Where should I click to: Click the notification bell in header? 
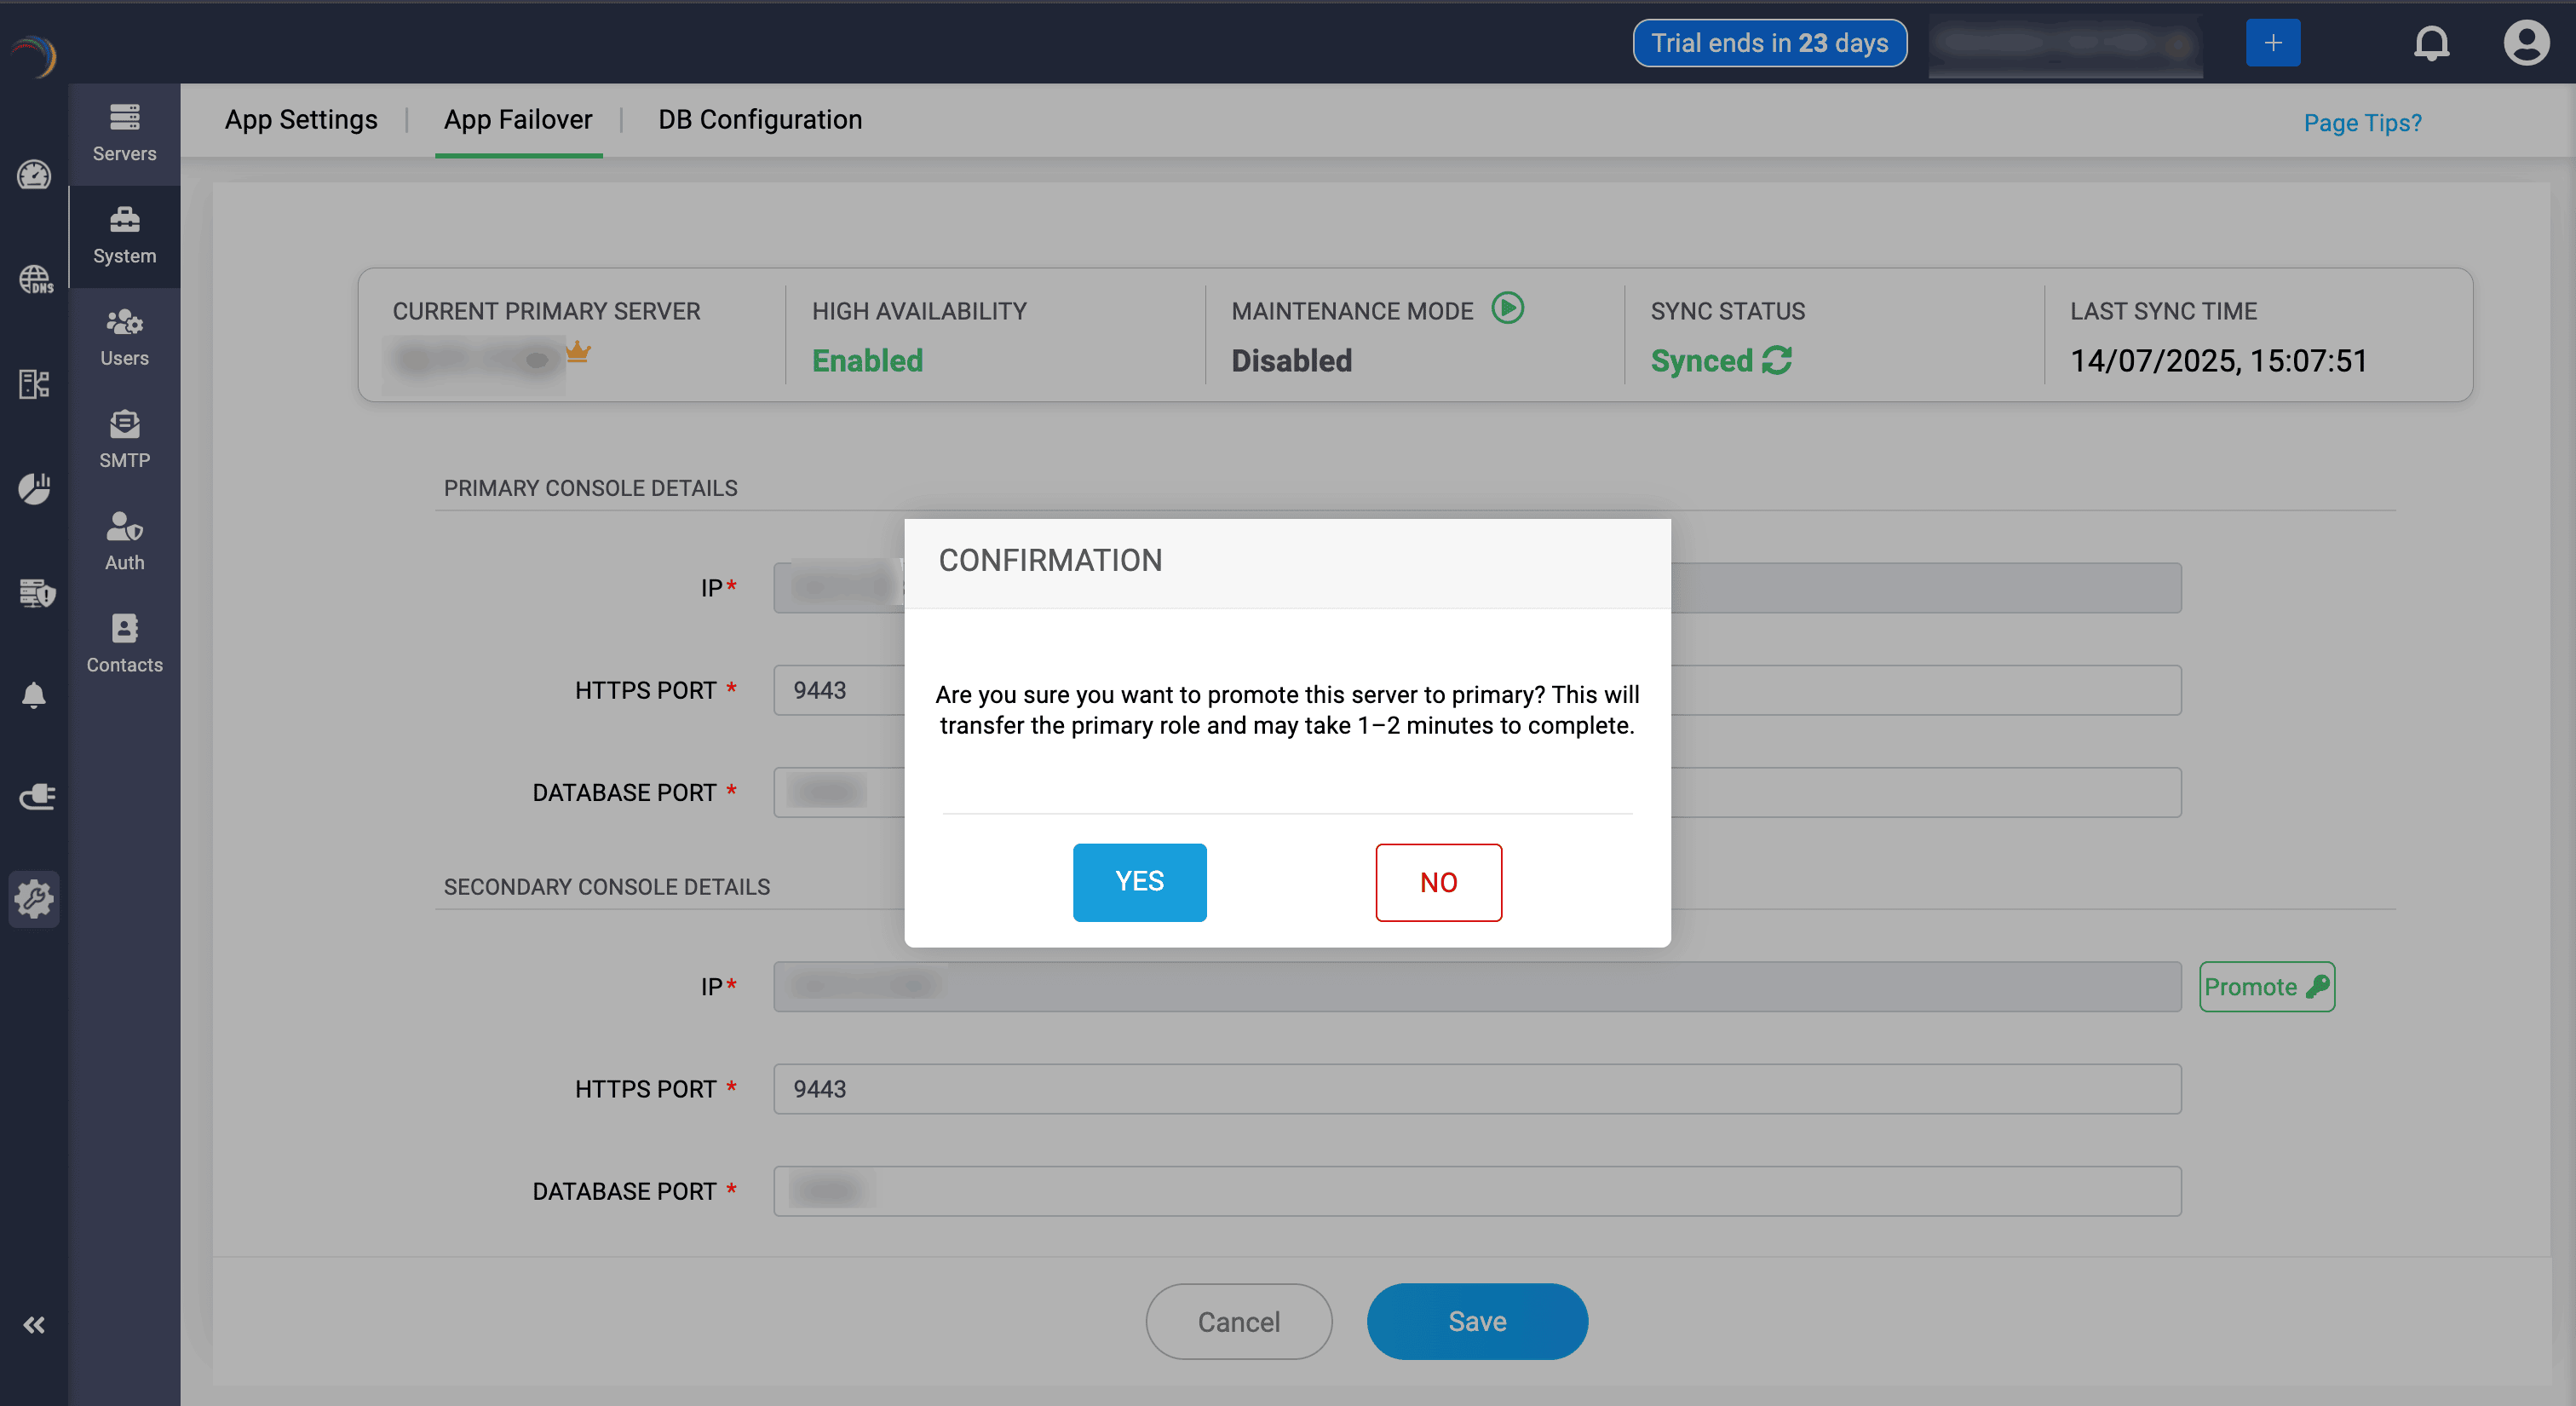[x=2431, y=43]
